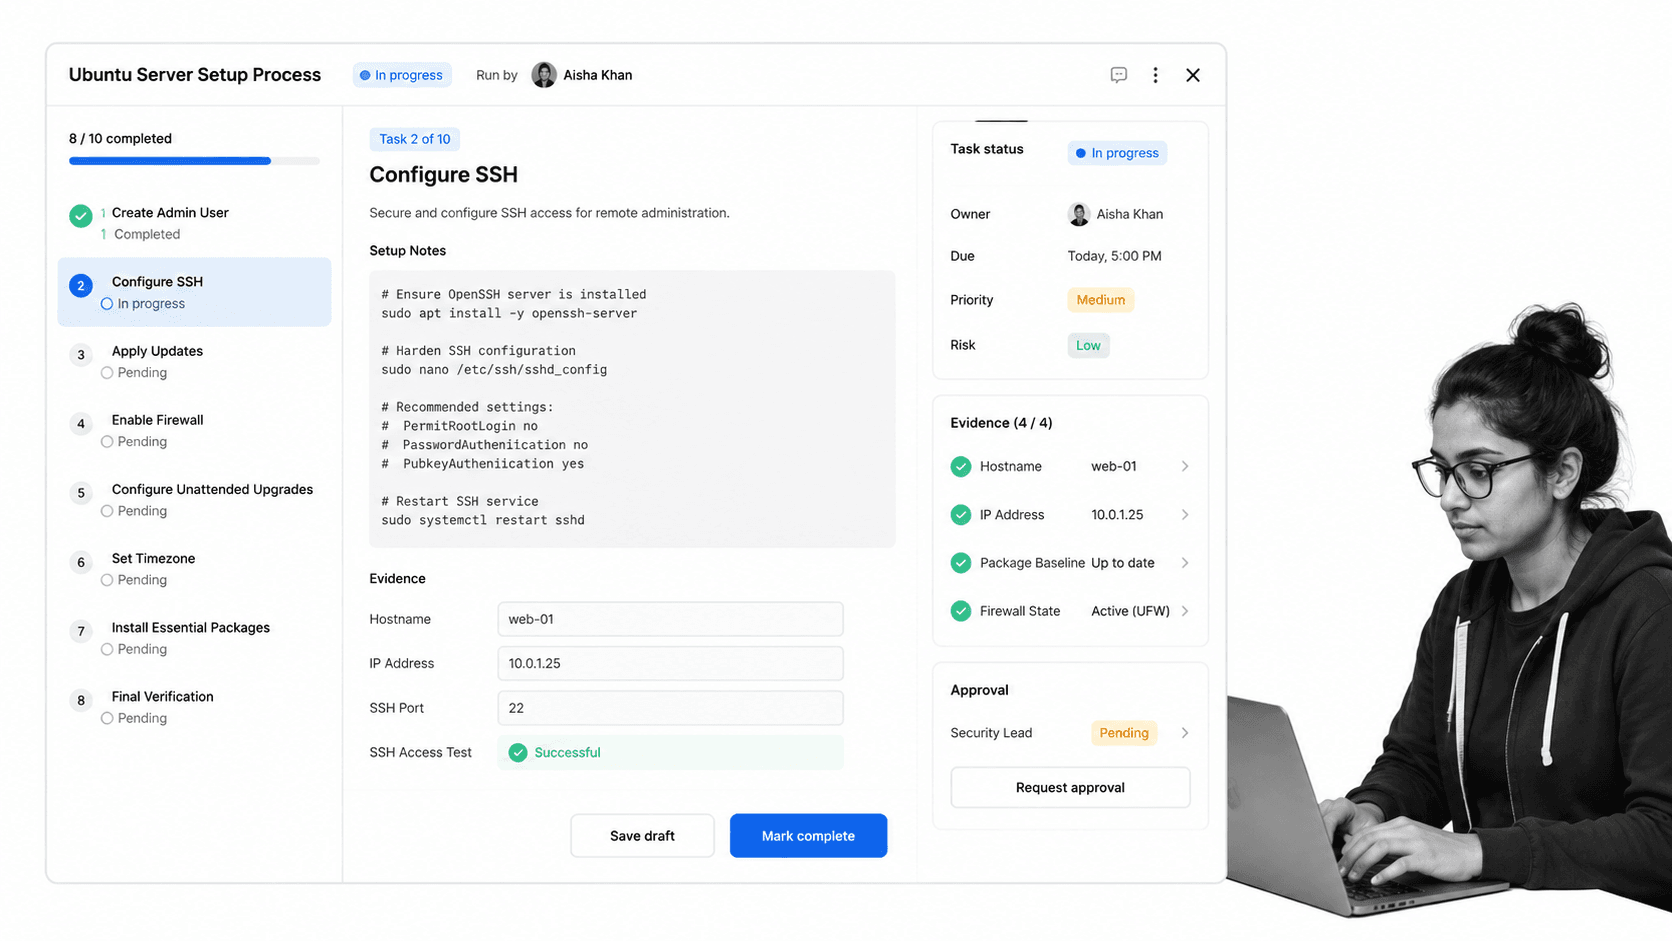
Task: Click Aisha Khan name in header
Action: (x=598, y=75)
